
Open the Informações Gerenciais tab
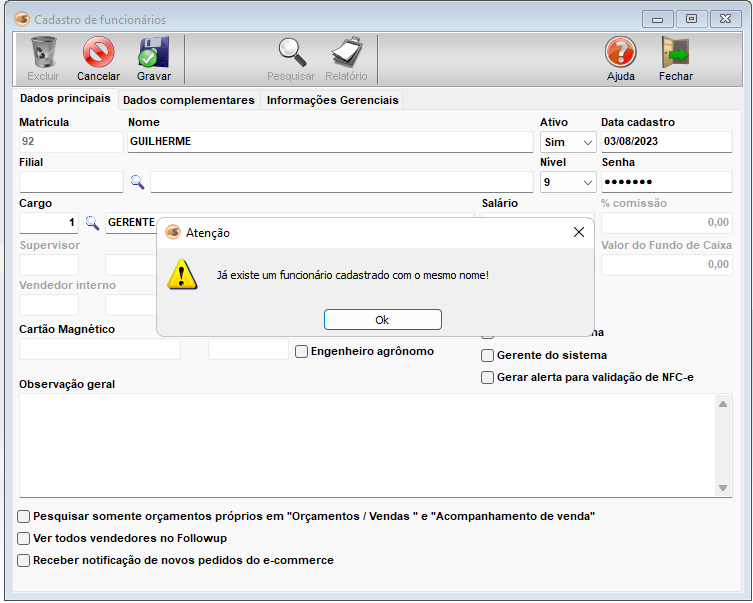point(332,100)
